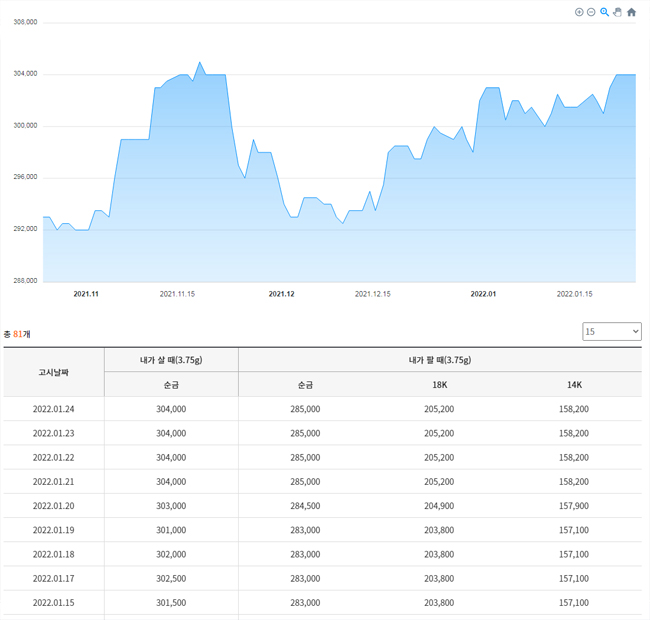Select the 14K column header
650x620 pixels.
(574, 384)
